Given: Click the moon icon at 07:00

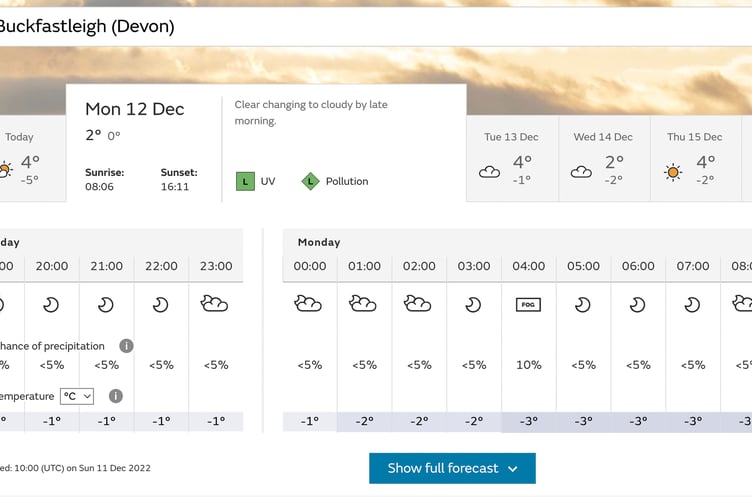Looking at the screenshot, I should [692, 304].
